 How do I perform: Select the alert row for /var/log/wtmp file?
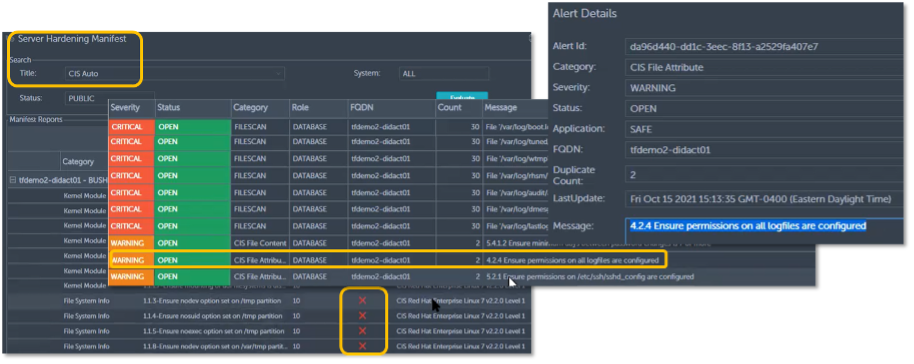[328, 159]
